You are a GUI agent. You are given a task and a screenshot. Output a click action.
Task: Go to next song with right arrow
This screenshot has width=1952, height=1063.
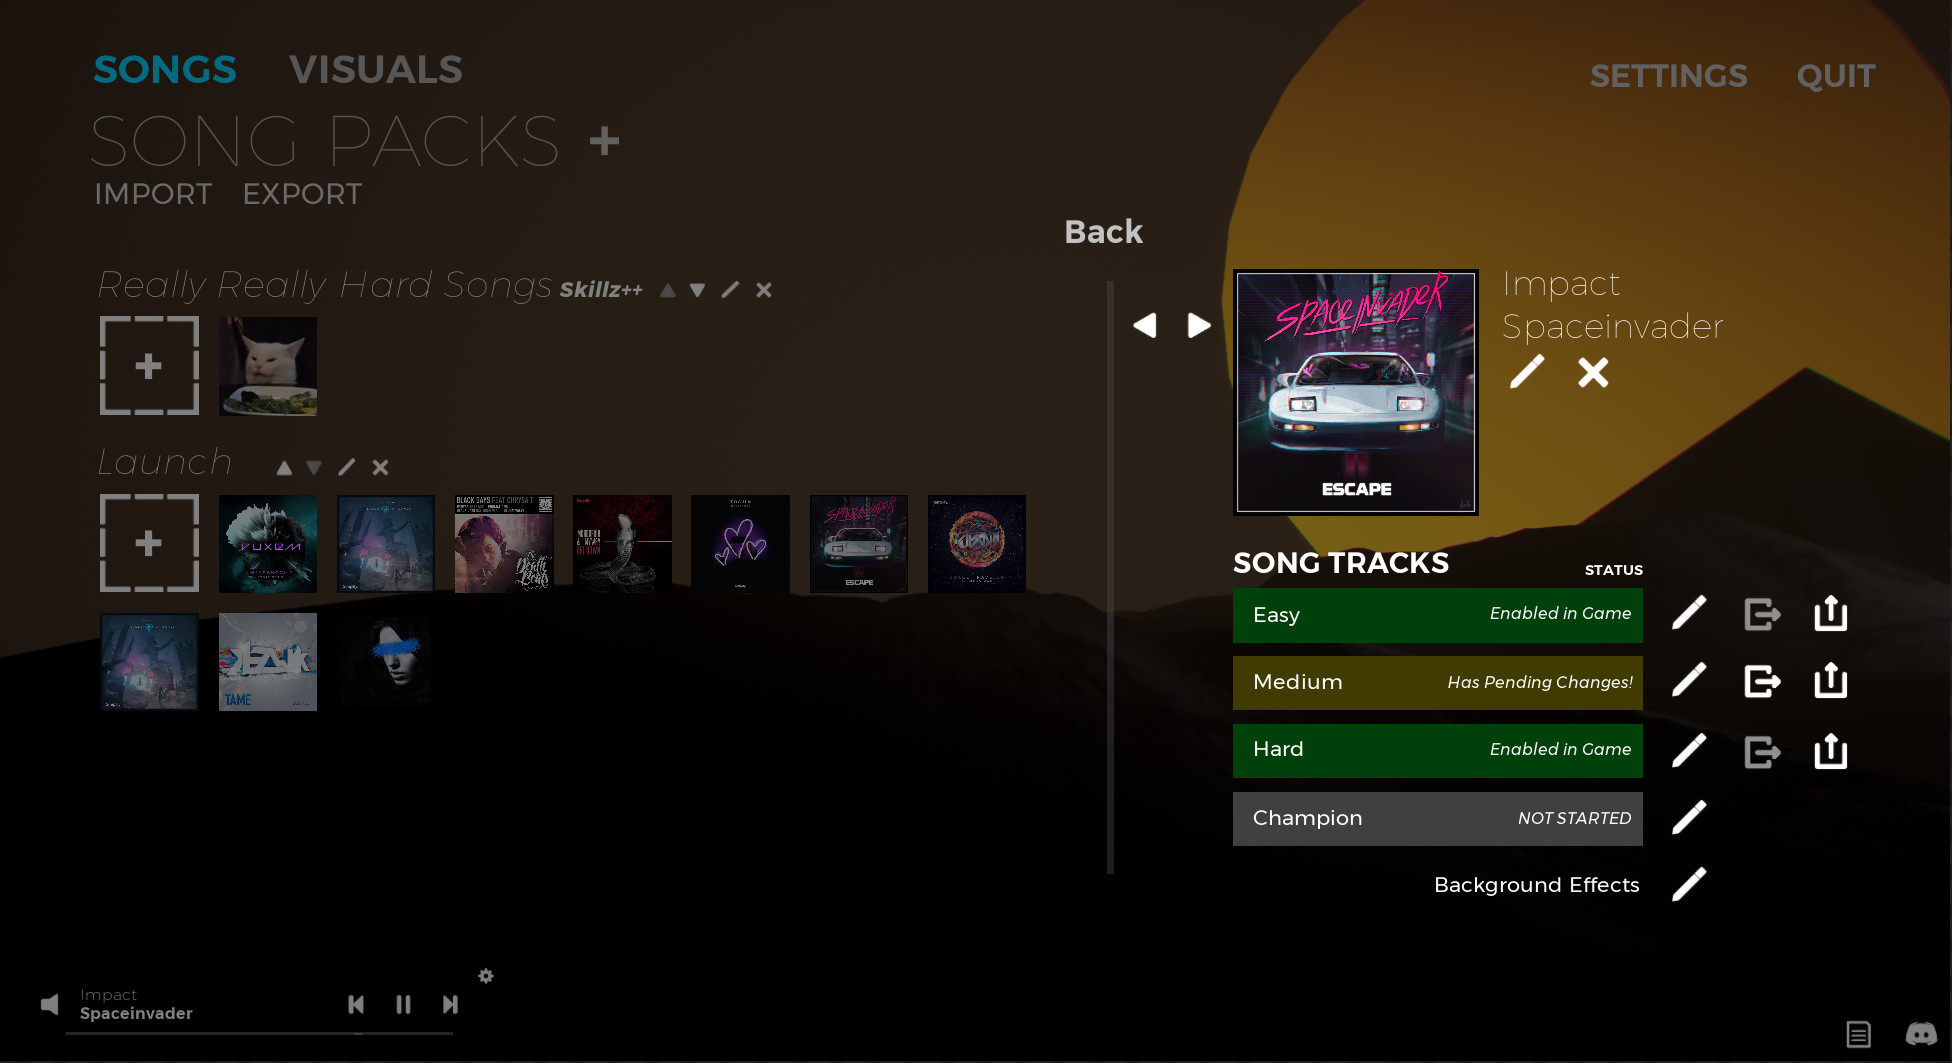[x=1199, y=325]
